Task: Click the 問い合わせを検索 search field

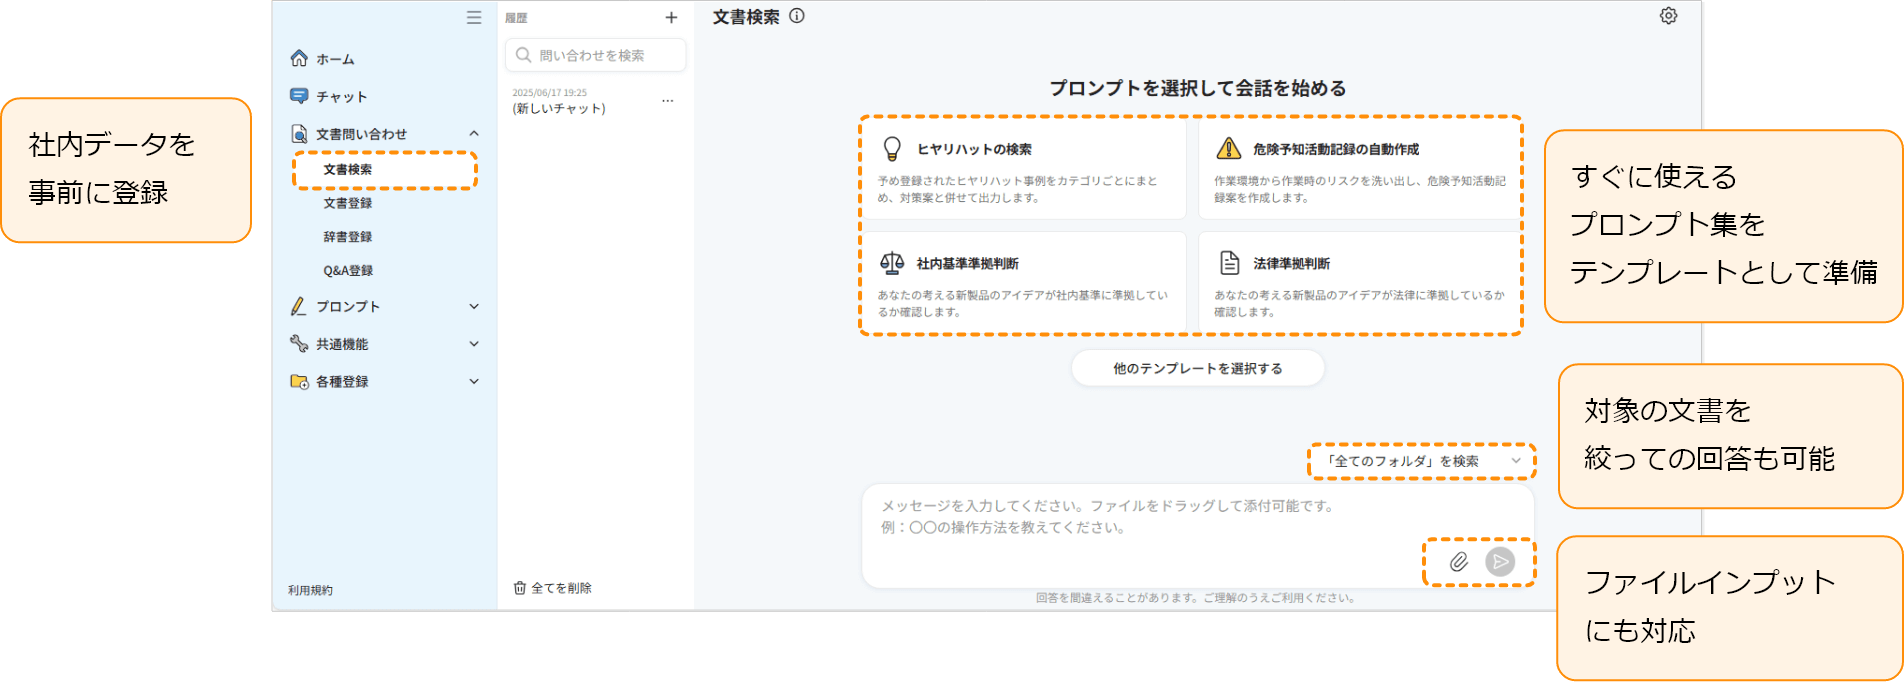Action: coord(596,56)
